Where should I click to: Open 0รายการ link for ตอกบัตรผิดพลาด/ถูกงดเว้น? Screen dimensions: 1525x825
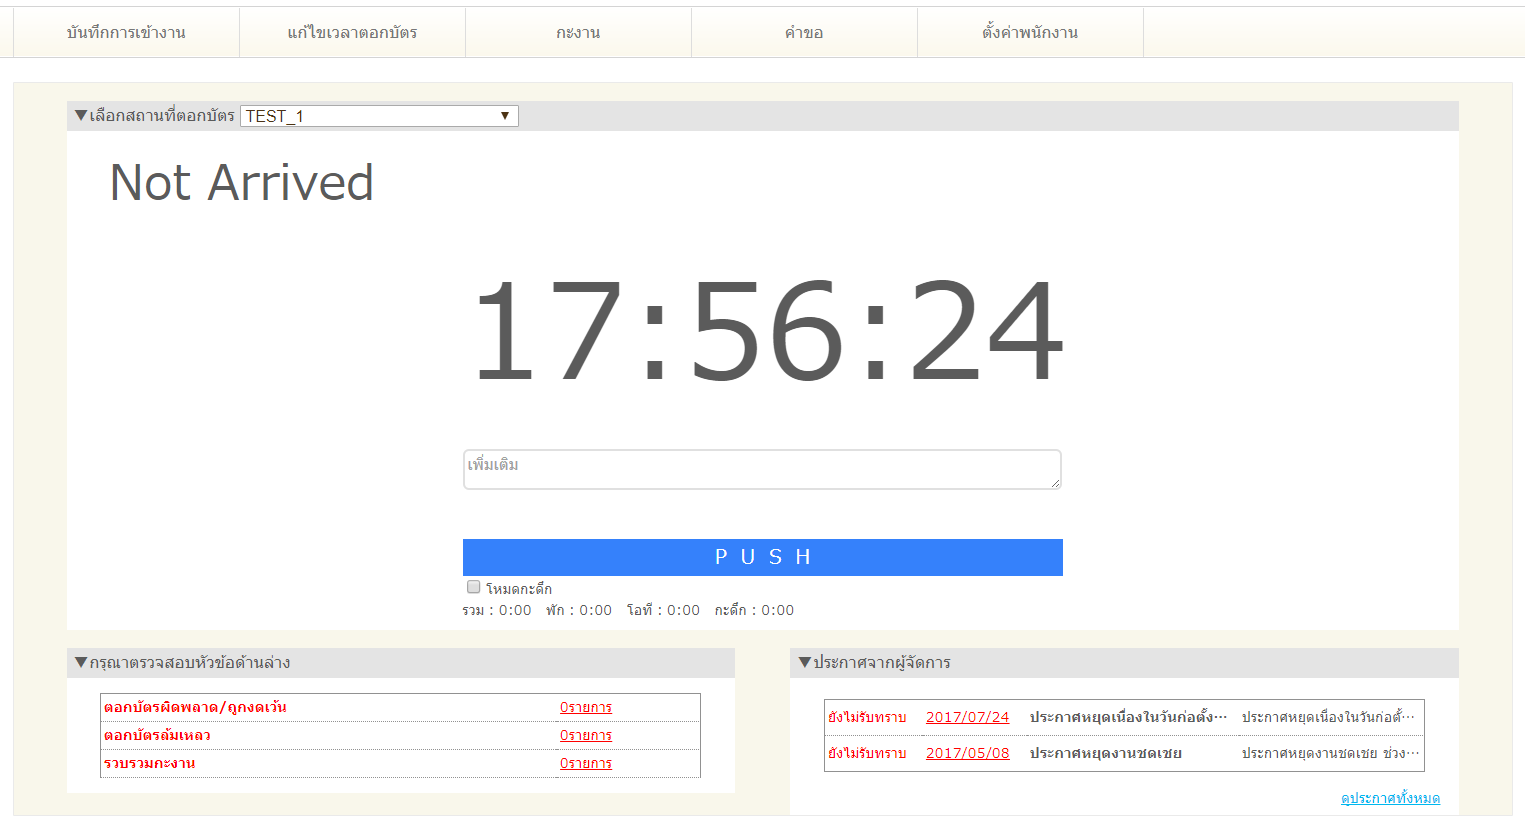coord(586,707)
